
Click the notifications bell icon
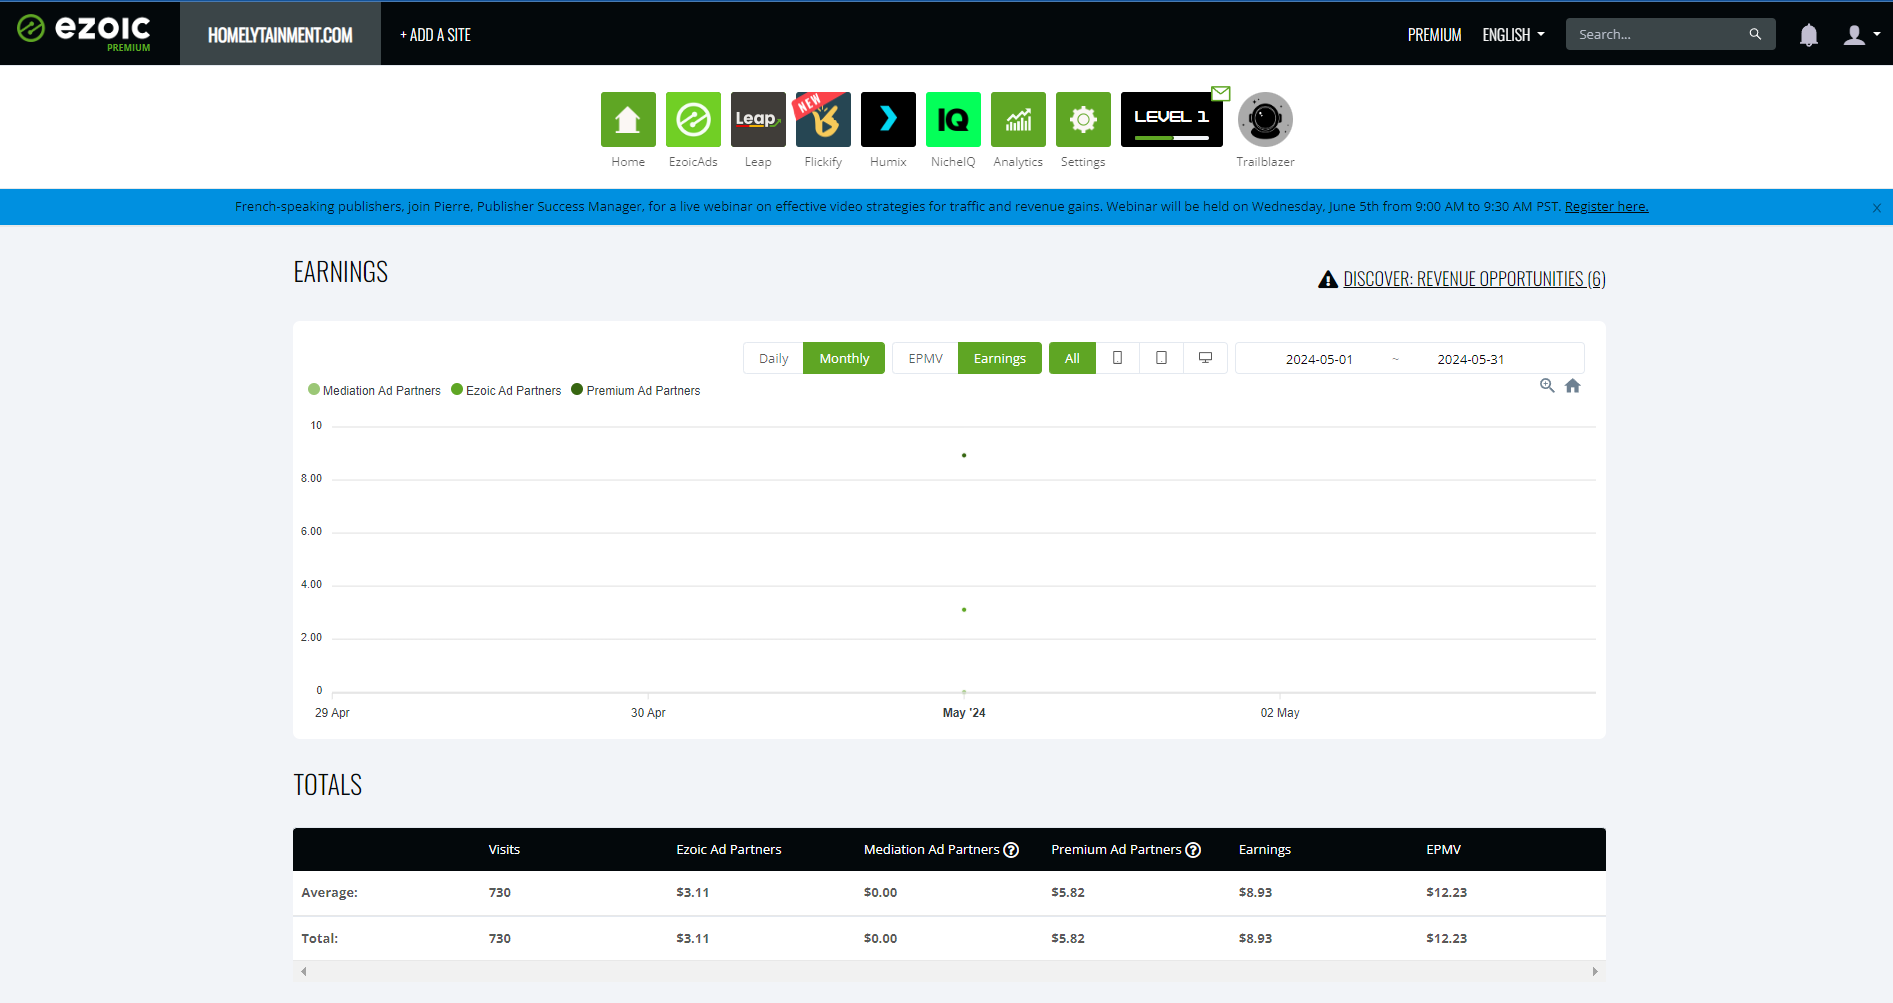coord(1808,35)
